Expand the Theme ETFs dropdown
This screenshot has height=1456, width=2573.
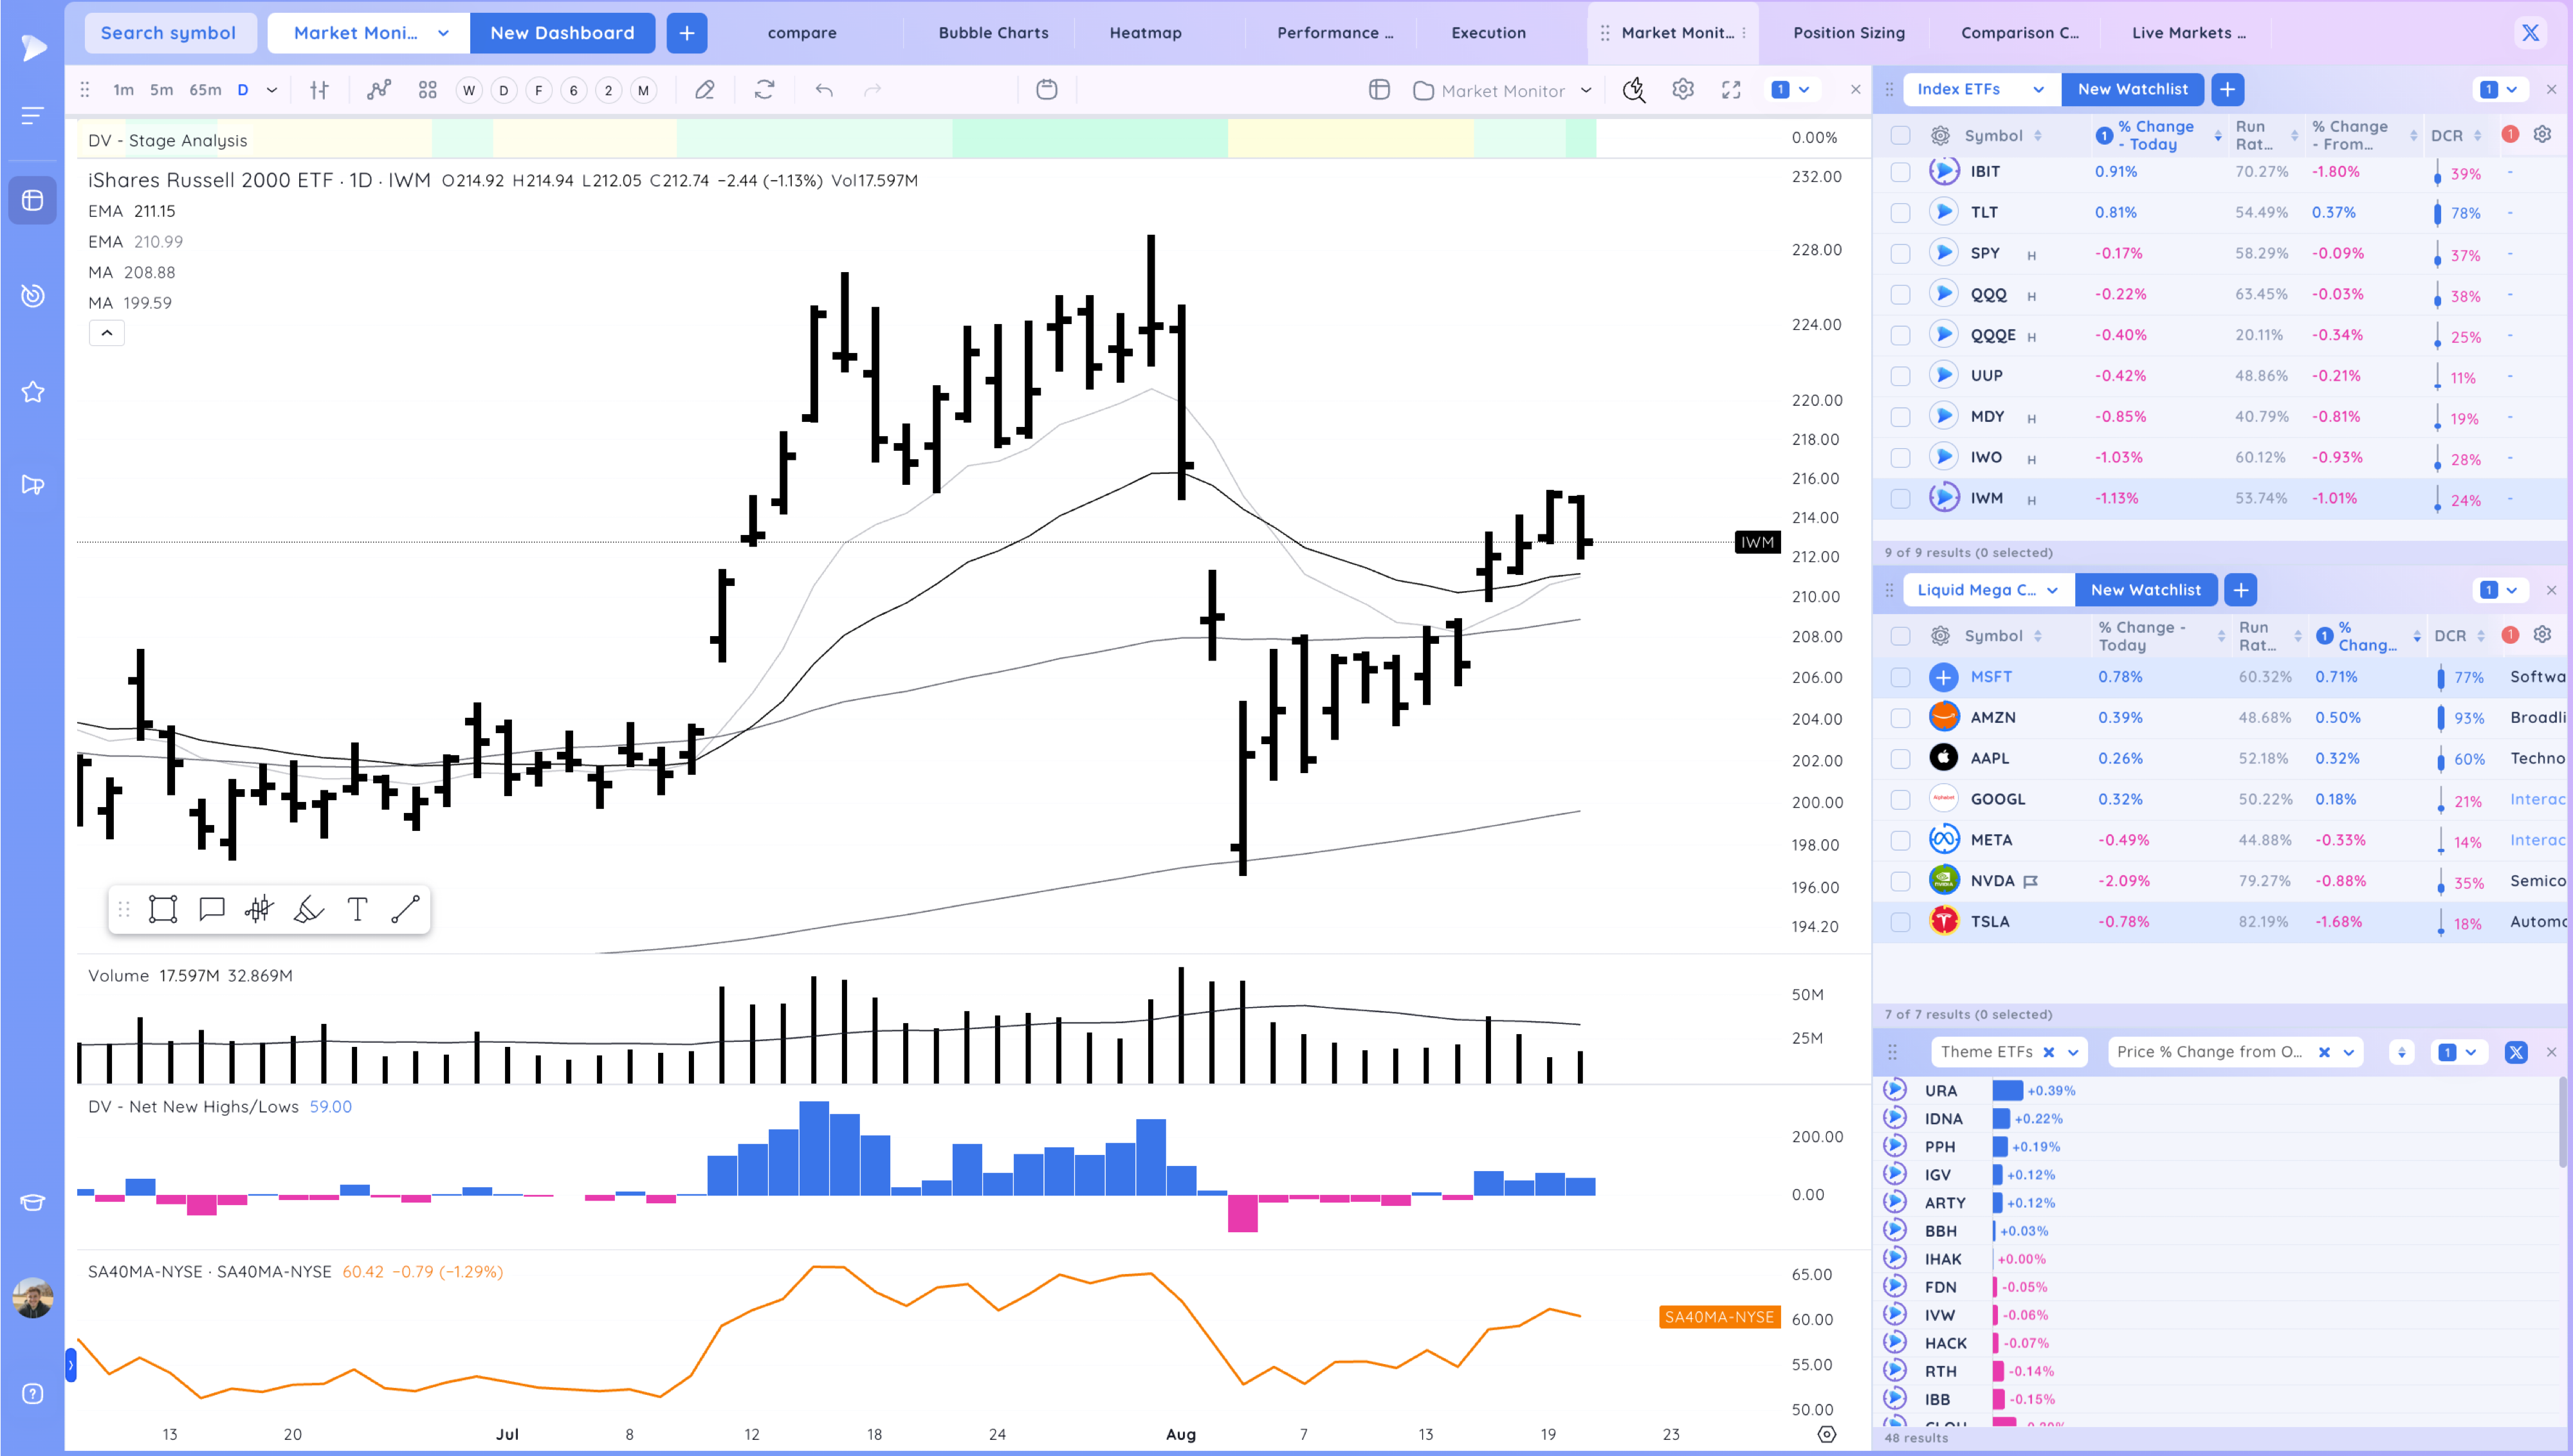click(2073, 1052)
